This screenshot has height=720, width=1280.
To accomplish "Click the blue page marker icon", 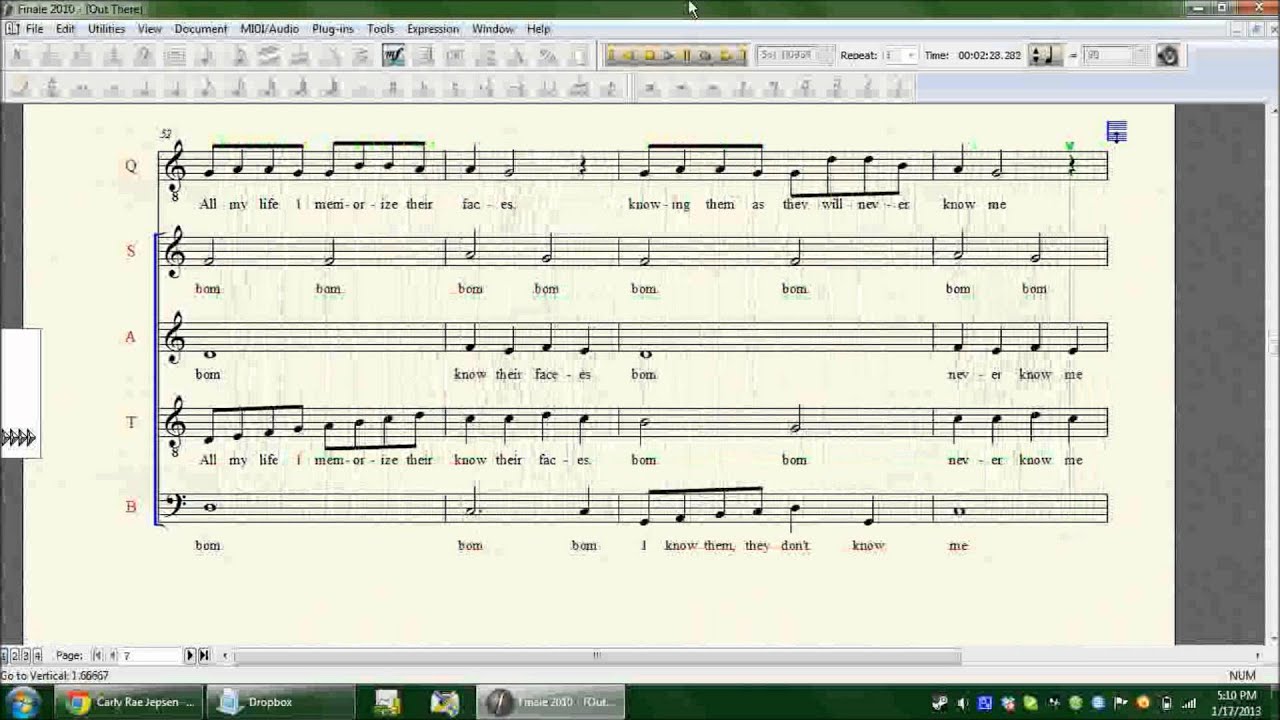I will [1117, 132].
